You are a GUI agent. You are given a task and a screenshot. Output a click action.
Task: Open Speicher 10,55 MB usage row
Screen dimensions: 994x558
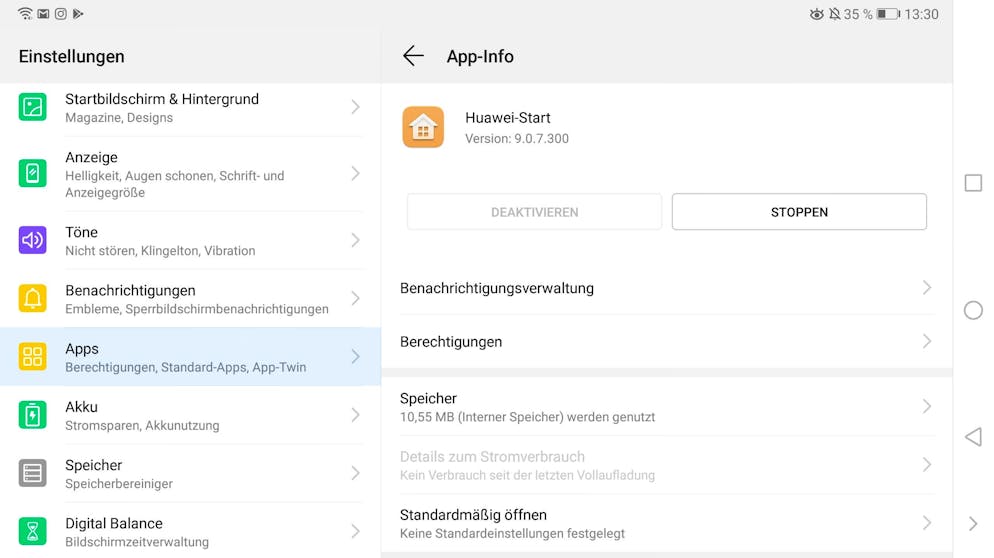pos(667,407)
